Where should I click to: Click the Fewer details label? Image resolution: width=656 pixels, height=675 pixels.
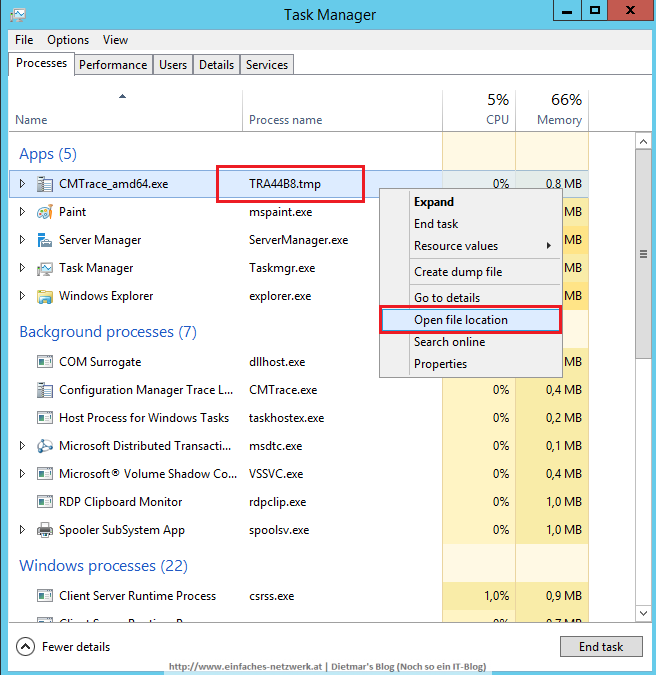(x=76, y=647)
